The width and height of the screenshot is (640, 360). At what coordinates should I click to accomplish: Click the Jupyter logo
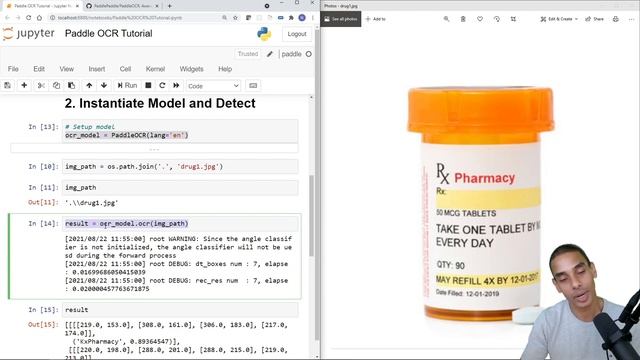click(x=28, y=33)
